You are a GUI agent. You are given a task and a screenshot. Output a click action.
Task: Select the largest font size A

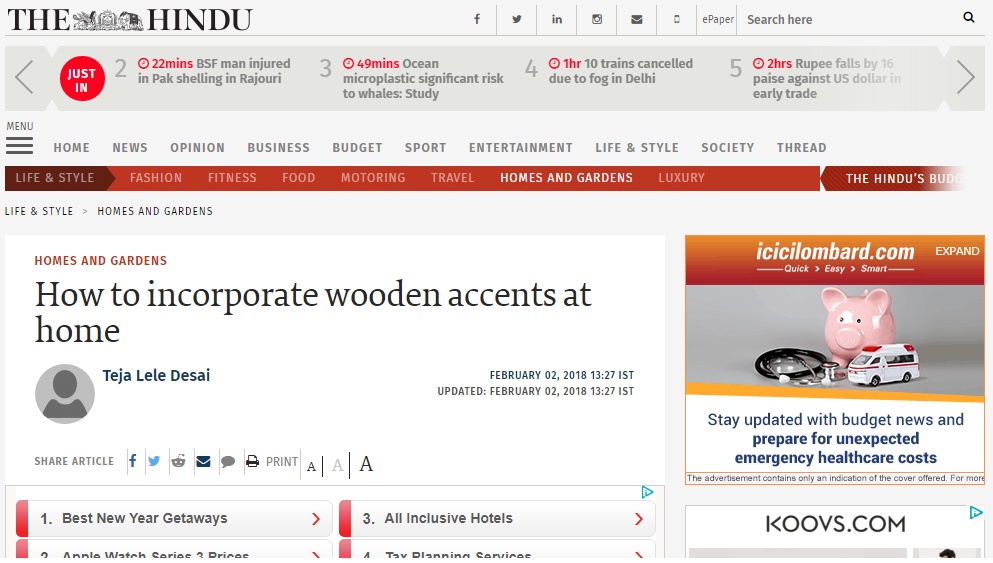[366, 464]
